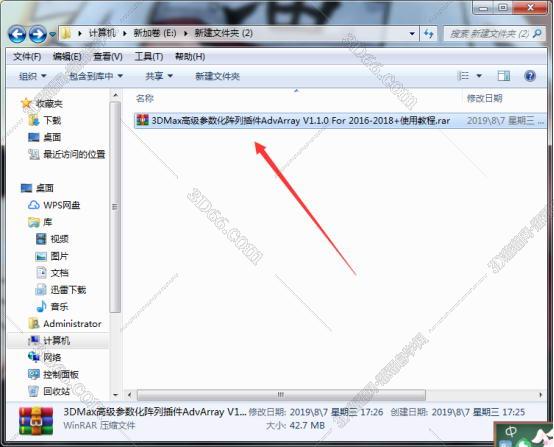This screenshot has width=554, height=447.
Task: Toggle the preview pane icon
Action: (503, 76)
